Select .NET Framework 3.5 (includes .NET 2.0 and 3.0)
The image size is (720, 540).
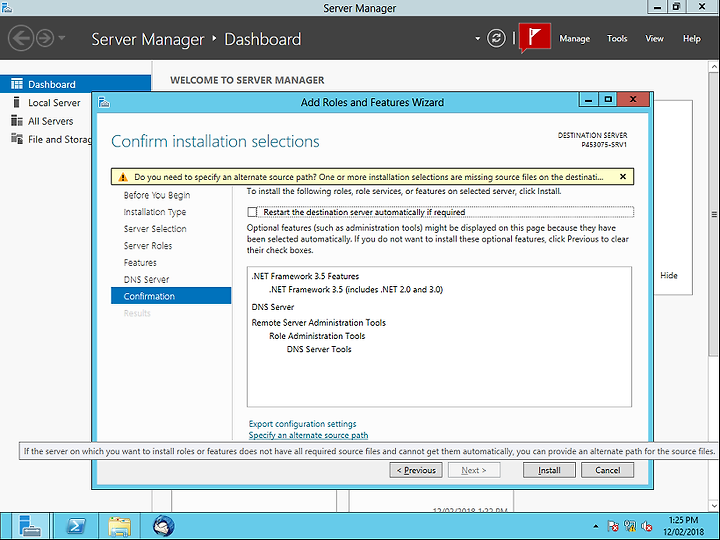click(356, 289)
